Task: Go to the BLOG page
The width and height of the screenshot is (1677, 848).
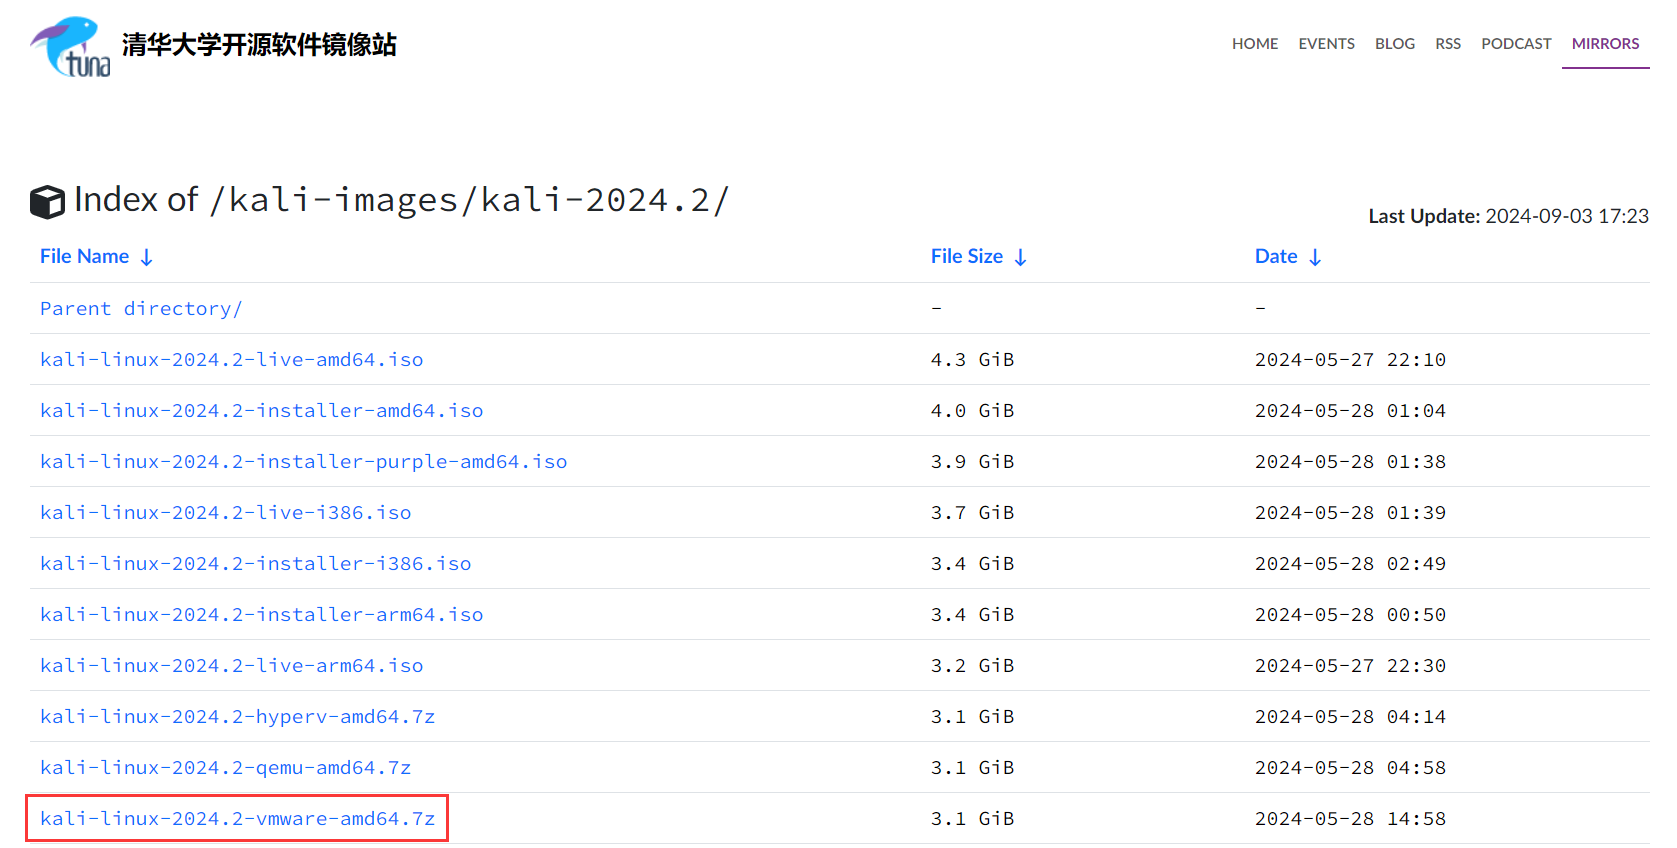Action: [x=1395, y=44]
